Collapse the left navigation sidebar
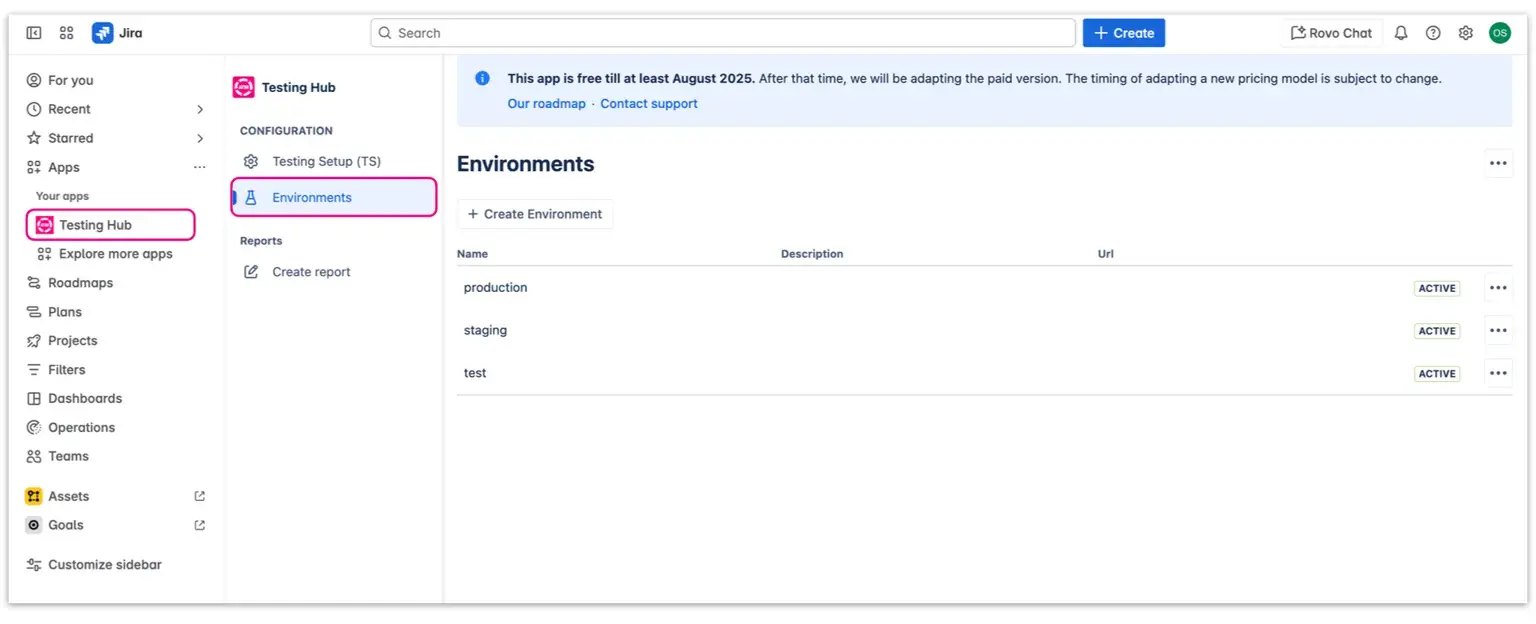Screen dimensions: 1536x624 (x=33, y=32)
